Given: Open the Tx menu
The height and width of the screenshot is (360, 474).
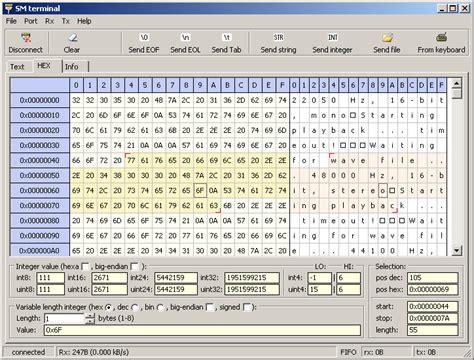Looking at the screenshot, I should (x=66, y=21).
